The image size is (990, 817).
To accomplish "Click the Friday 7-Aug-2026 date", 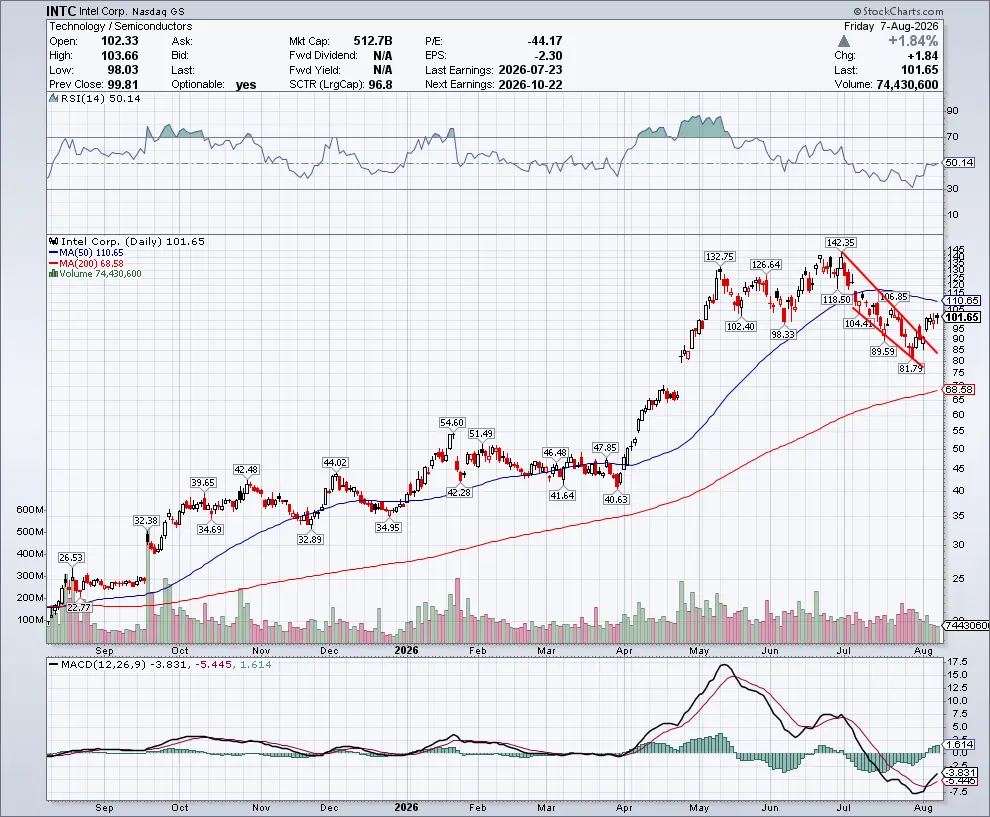I will 891,26.
